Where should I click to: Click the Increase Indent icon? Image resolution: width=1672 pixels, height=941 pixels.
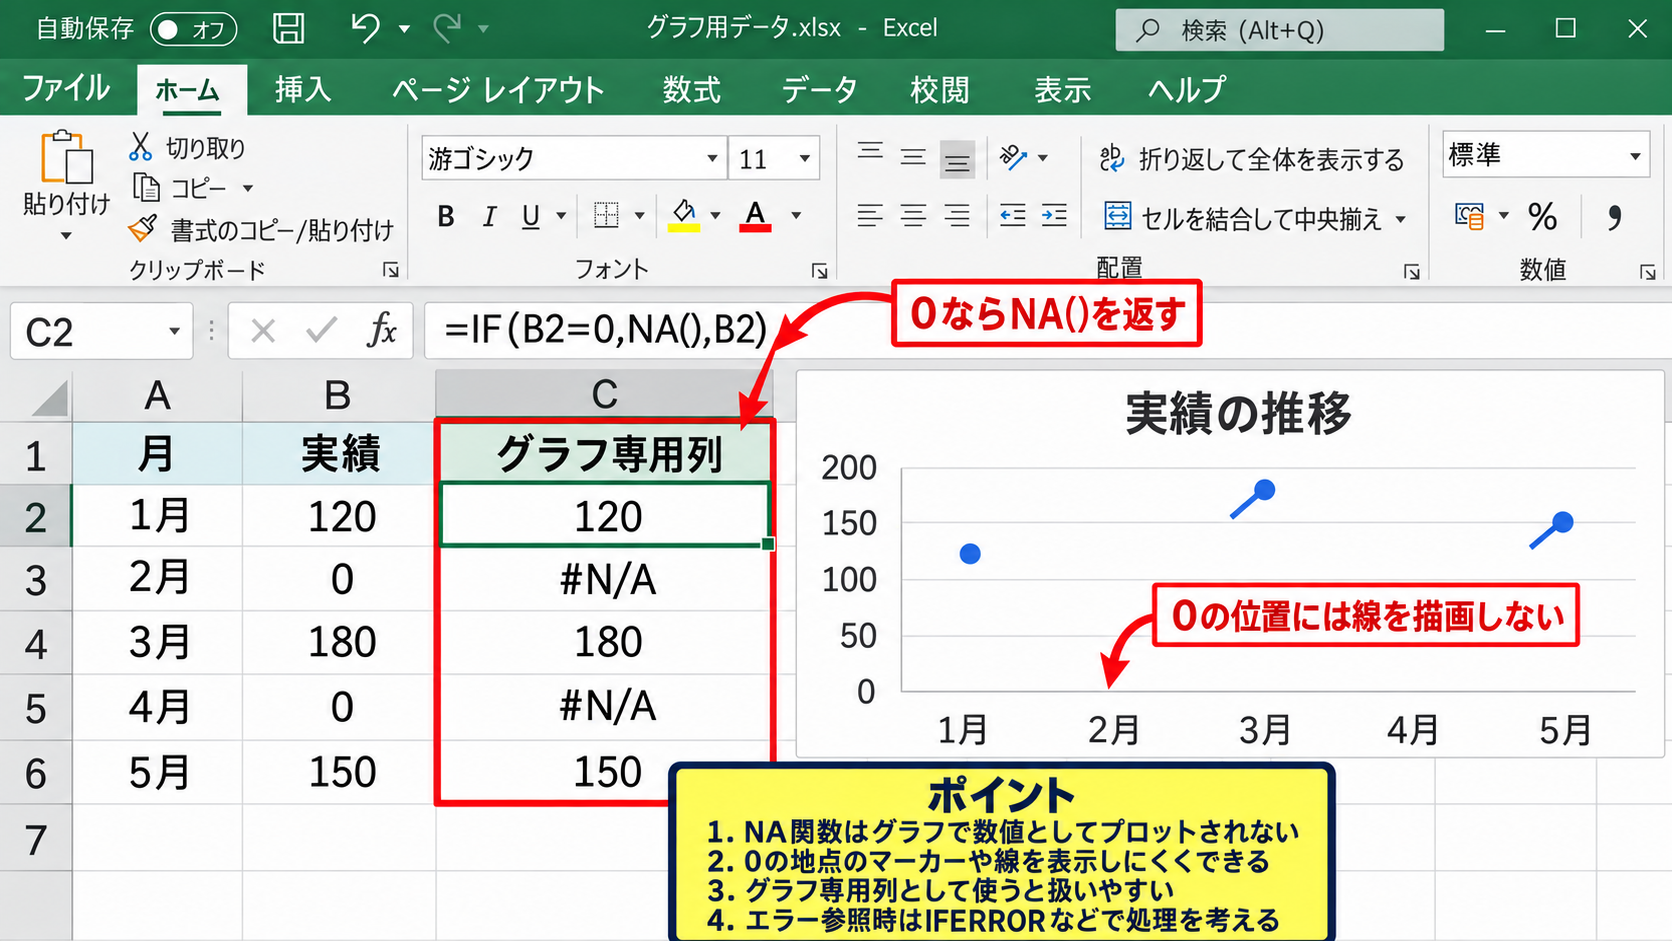[1054, 215]
